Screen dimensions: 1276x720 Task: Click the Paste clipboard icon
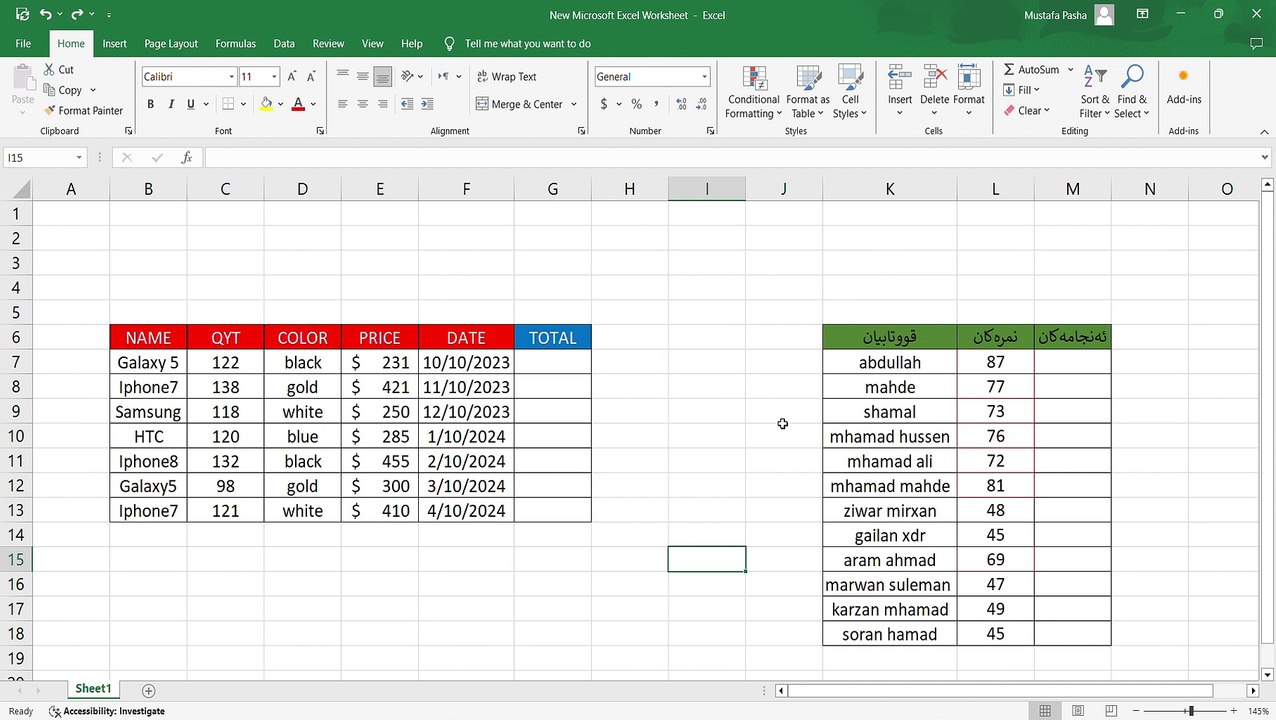point(22,79)
